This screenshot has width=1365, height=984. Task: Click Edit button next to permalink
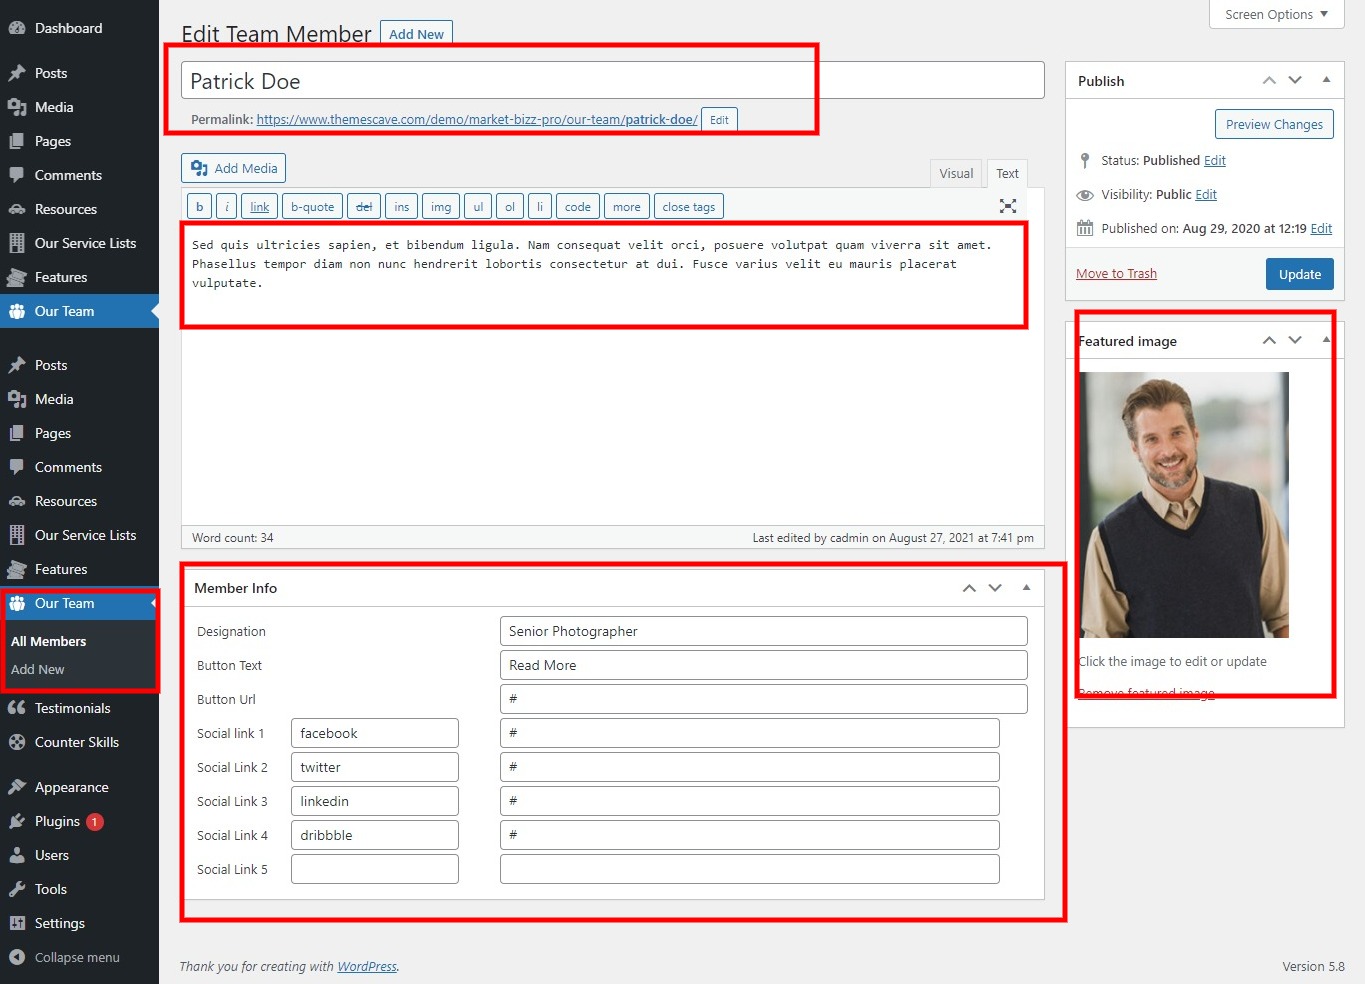(719, 119)
